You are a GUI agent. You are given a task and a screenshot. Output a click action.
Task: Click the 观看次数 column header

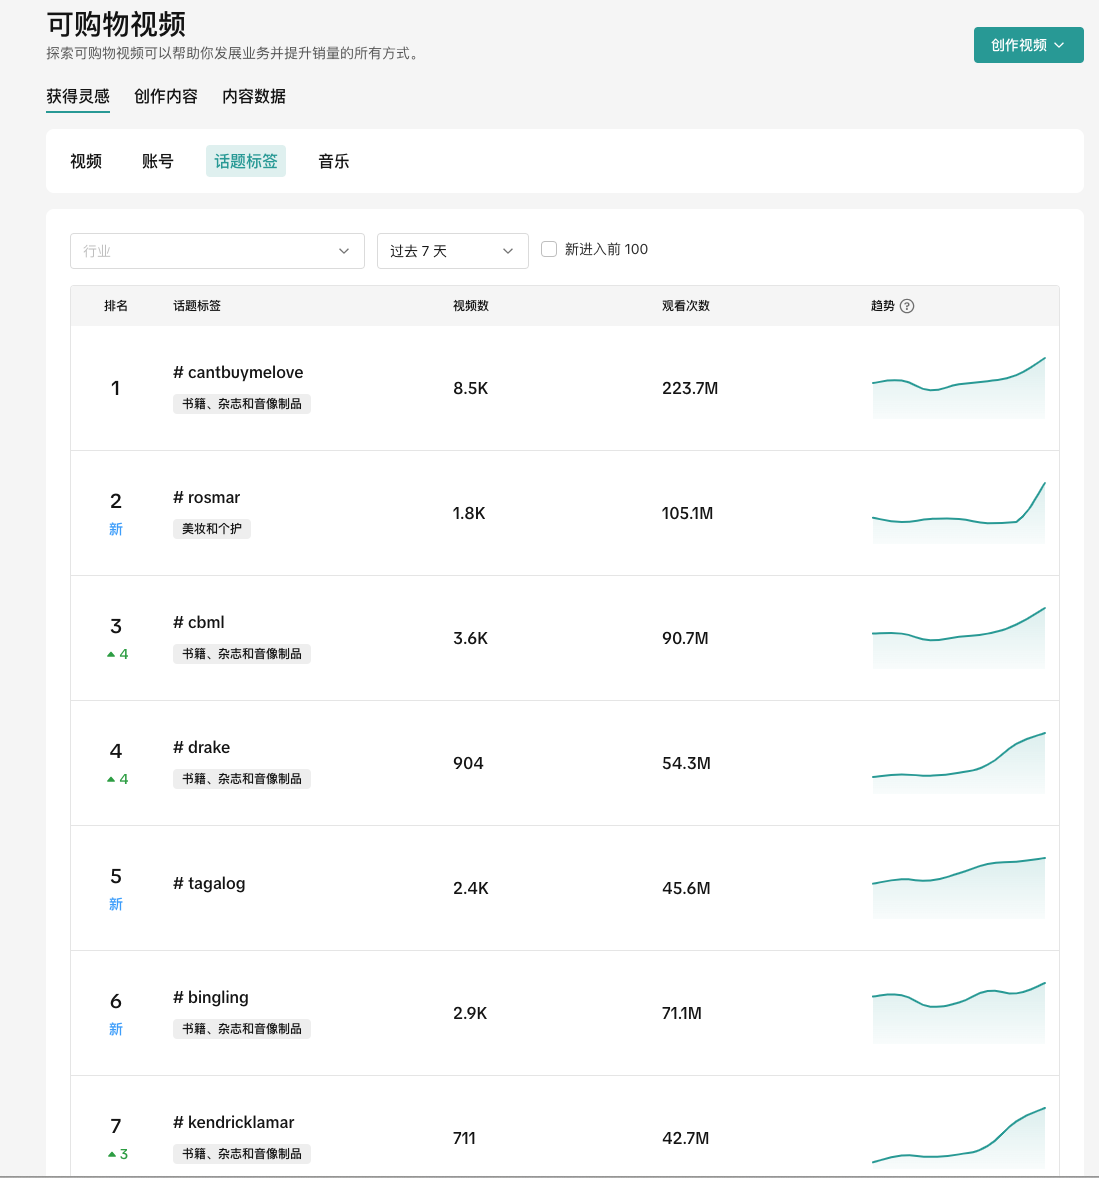[x=686, y=306]
